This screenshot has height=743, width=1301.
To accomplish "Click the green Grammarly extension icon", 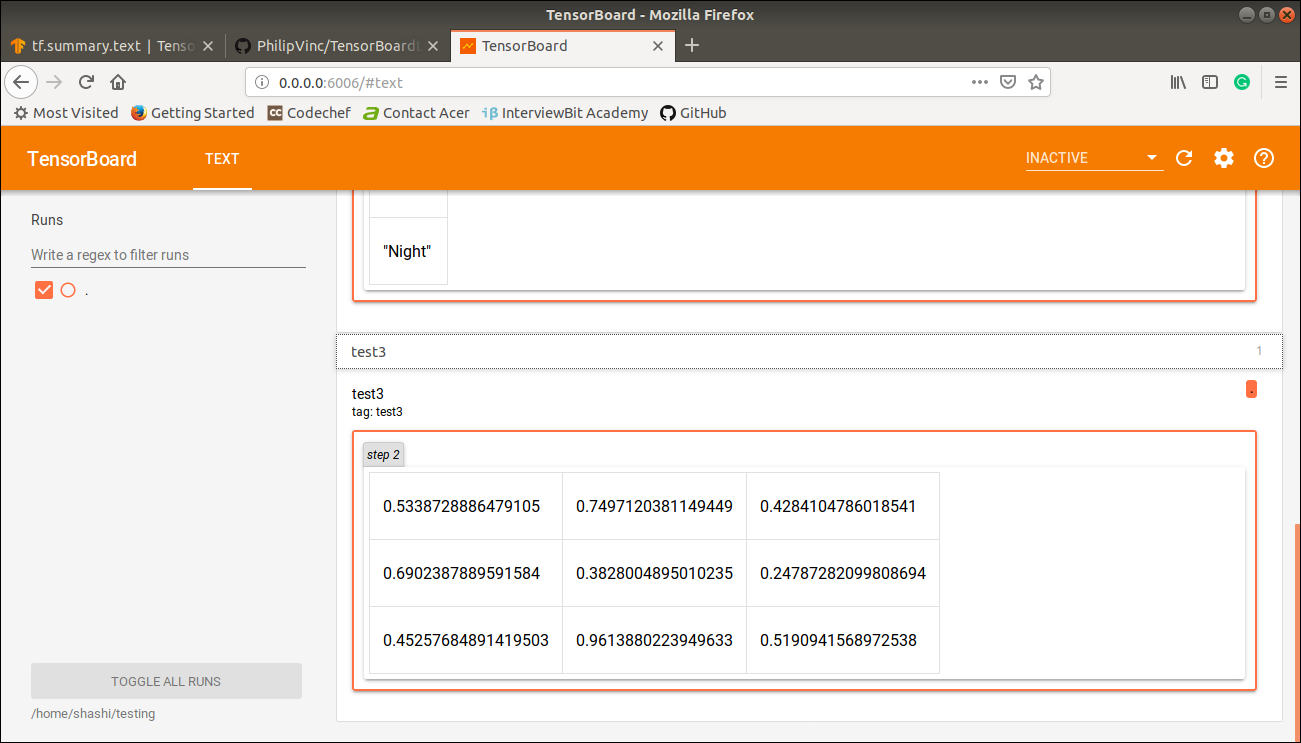I will (x=1242, y=82).
